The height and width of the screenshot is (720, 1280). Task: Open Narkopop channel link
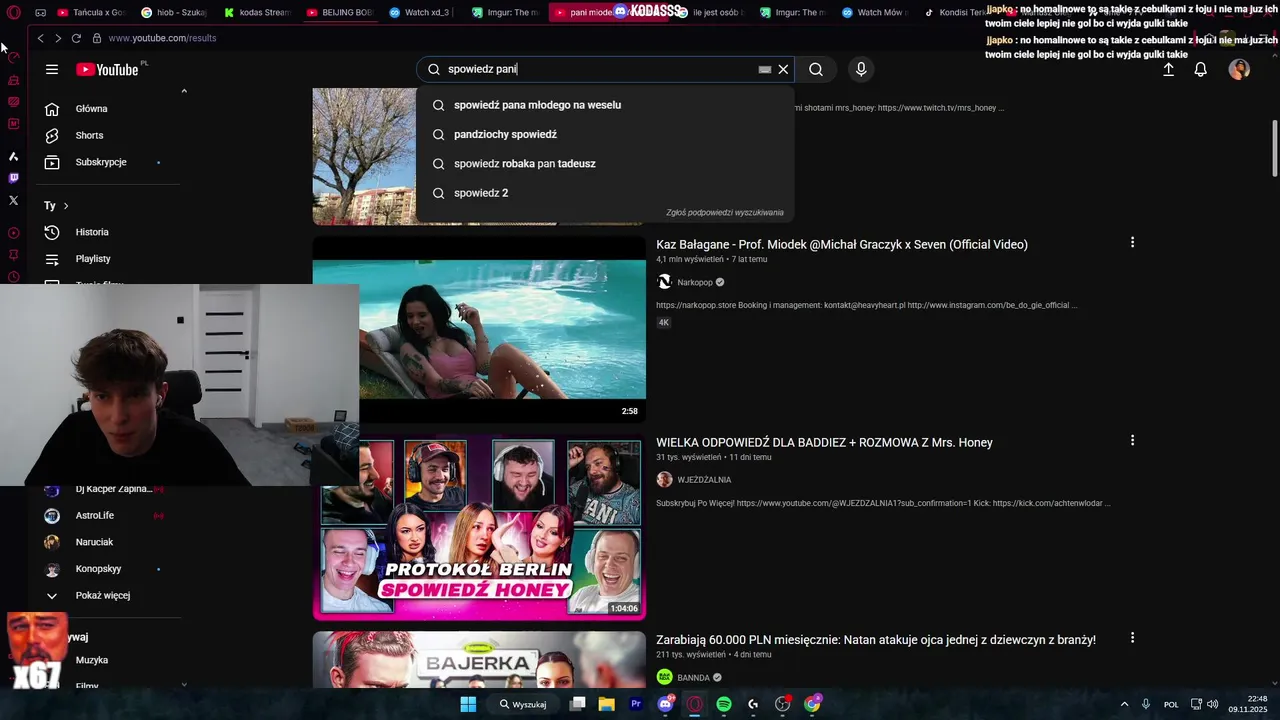click(695, 282)
